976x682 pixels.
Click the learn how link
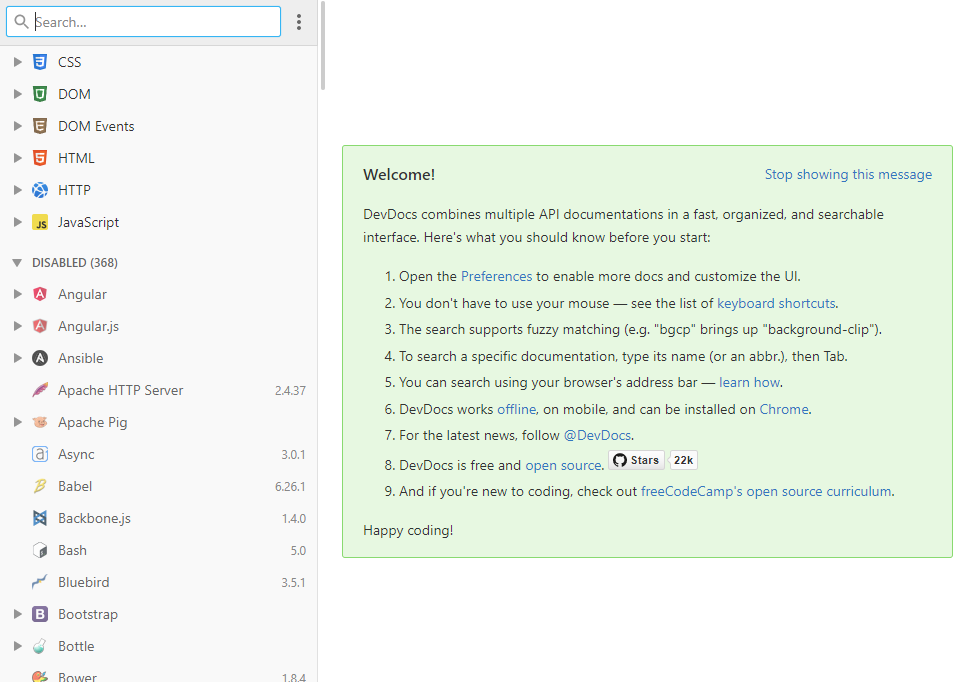[x=749, y=382]
